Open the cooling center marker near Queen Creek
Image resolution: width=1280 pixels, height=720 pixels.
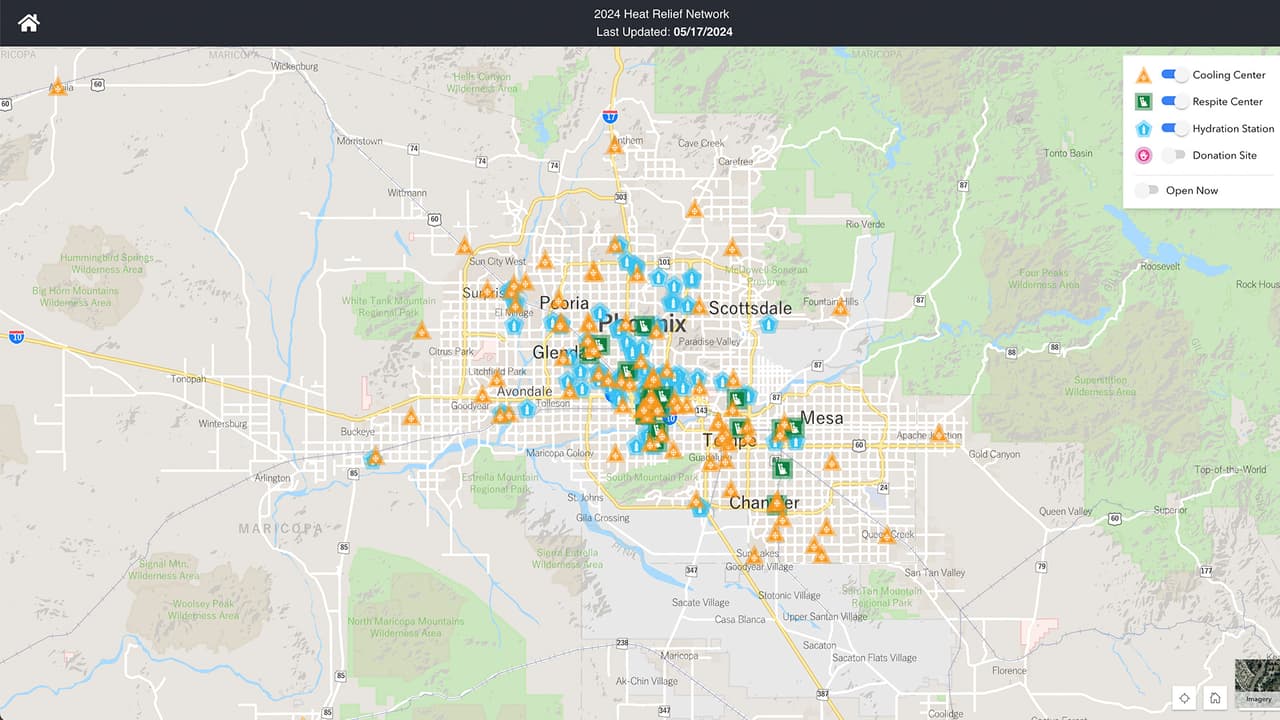coord(886,535)
